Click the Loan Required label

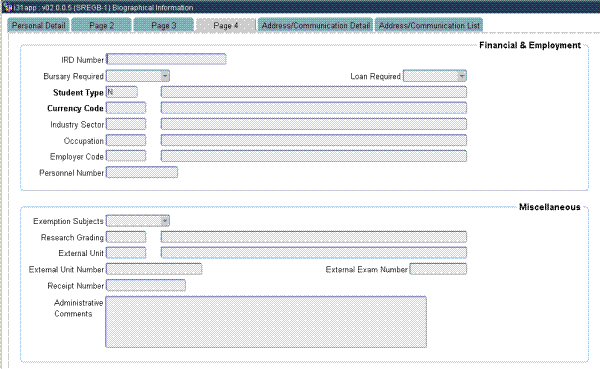(x=375, y=76)
